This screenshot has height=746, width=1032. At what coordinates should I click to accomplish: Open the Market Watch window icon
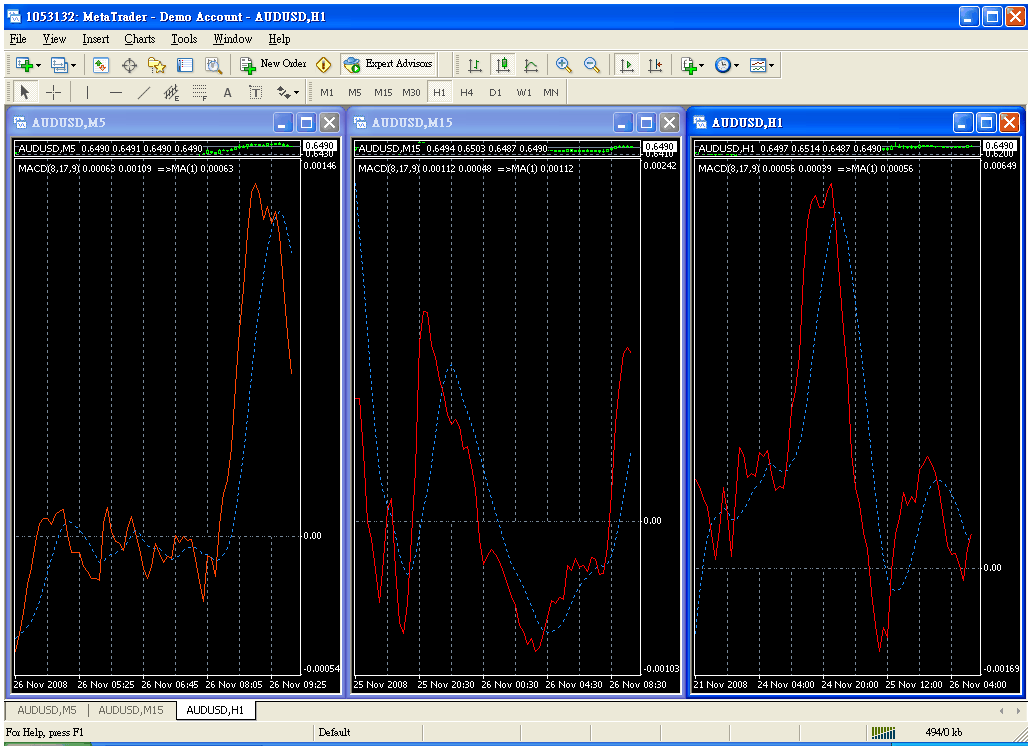[101, 65]
